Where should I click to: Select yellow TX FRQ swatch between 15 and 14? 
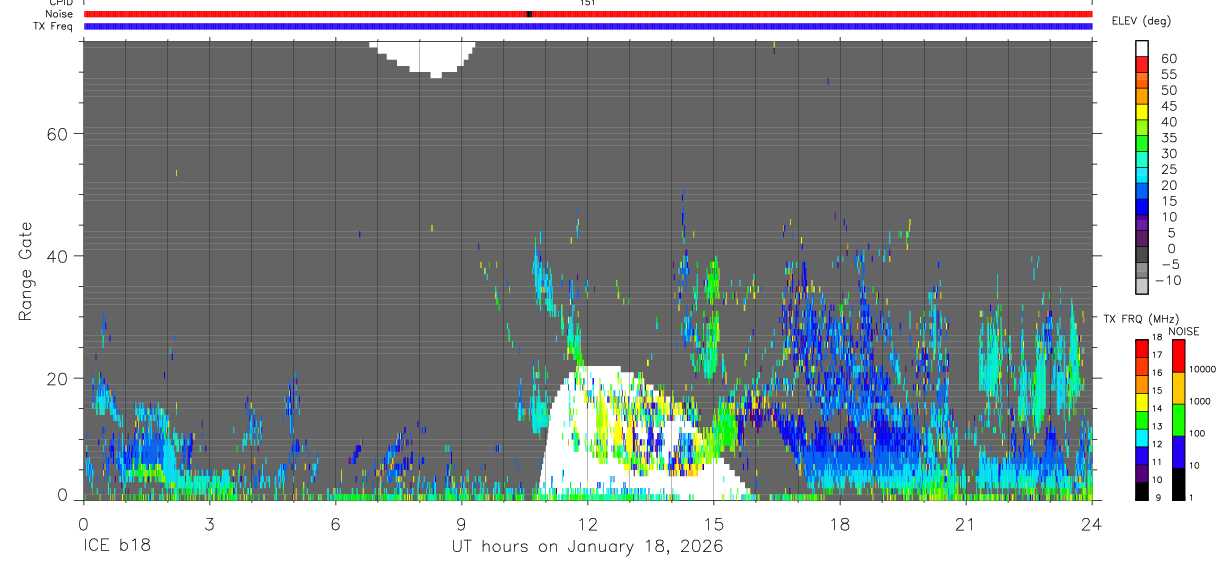point(1142,401)
